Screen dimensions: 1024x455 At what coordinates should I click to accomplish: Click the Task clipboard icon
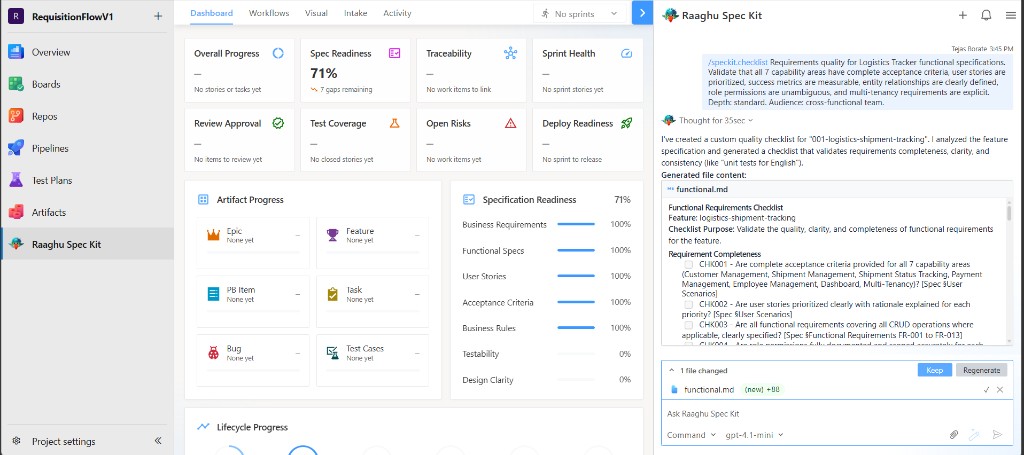point(332,294)
